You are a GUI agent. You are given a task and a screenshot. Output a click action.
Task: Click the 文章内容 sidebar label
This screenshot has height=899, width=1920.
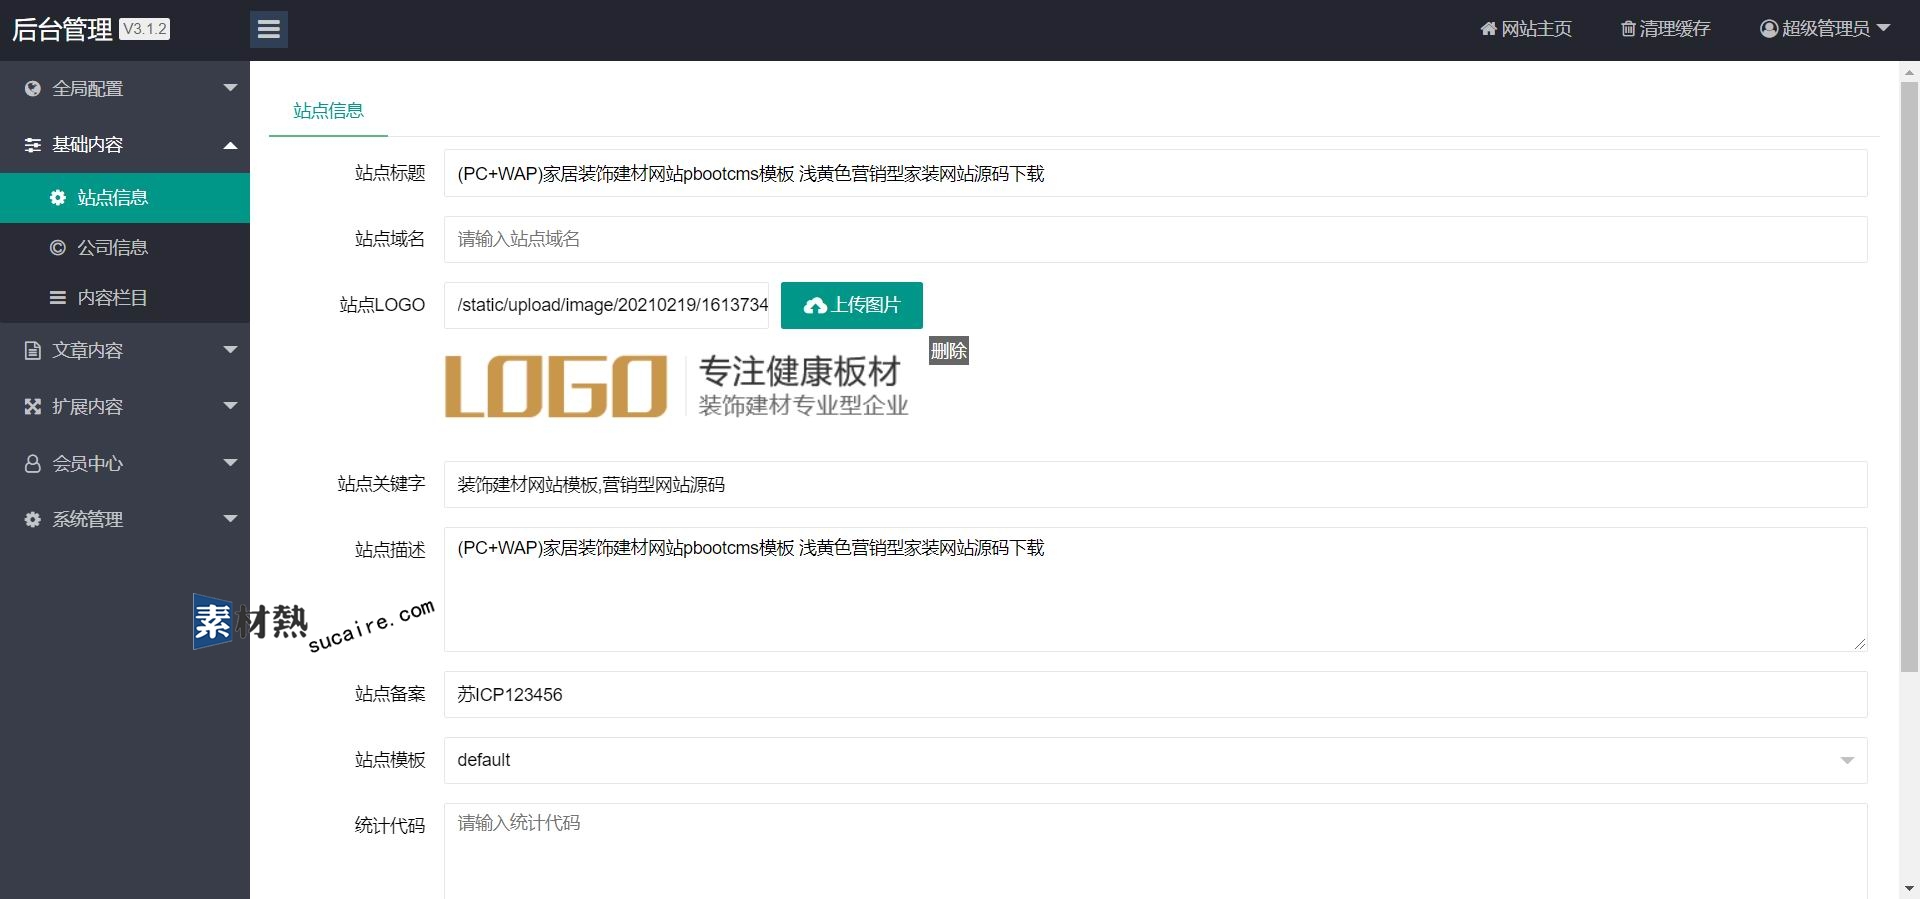88,350
